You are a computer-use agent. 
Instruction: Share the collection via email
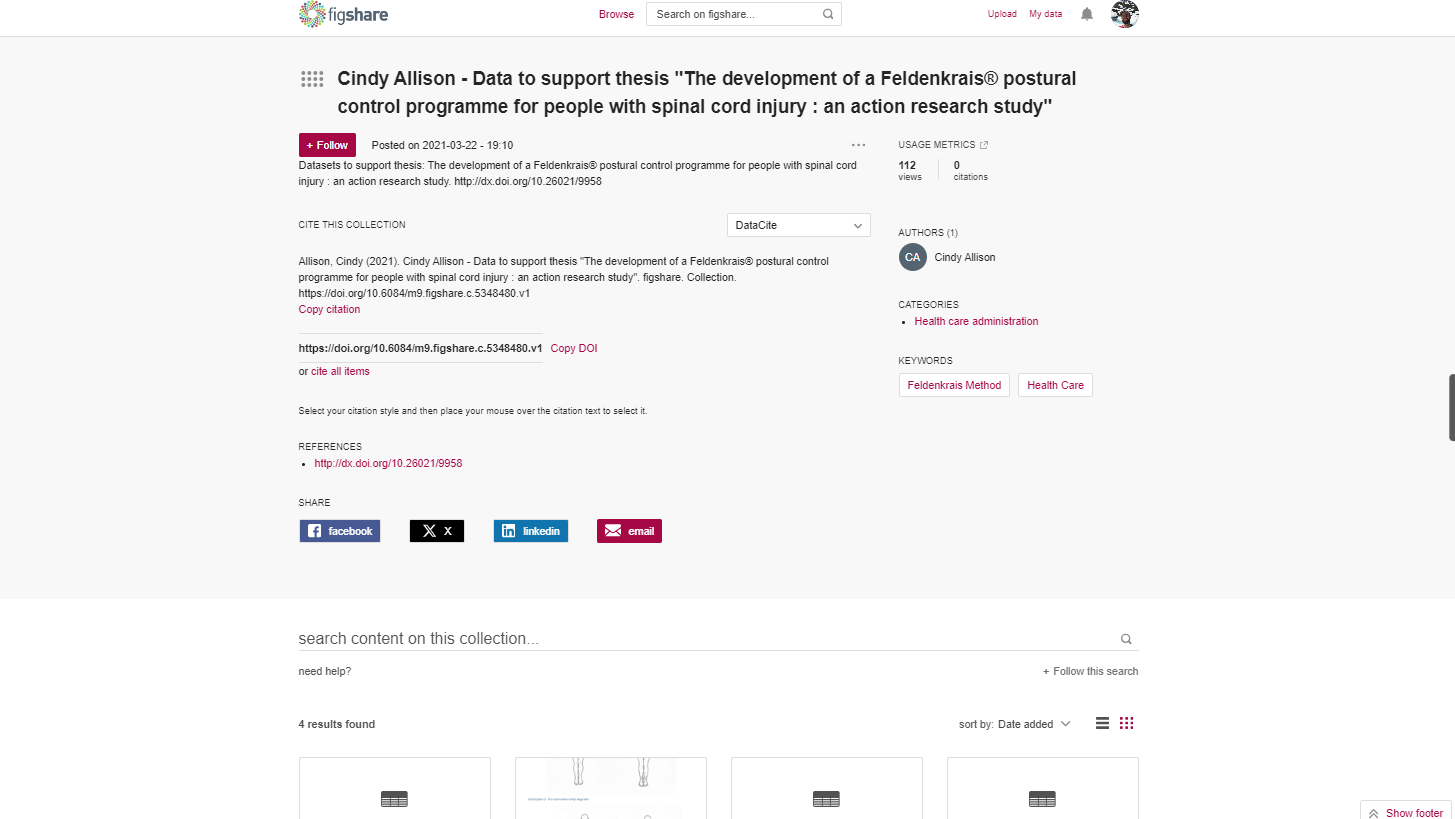629,530
